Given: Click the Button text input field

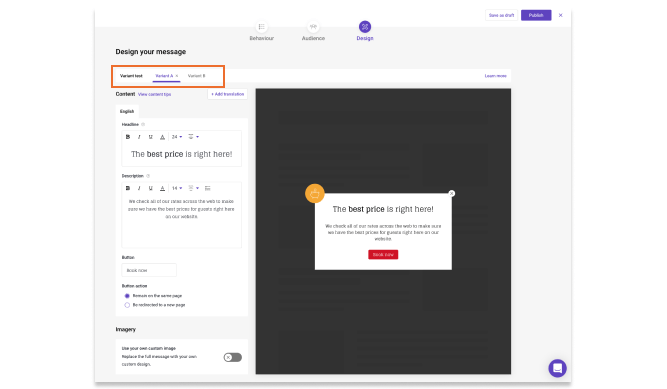Looking at the screenshot, I should (x=149, y=270).
